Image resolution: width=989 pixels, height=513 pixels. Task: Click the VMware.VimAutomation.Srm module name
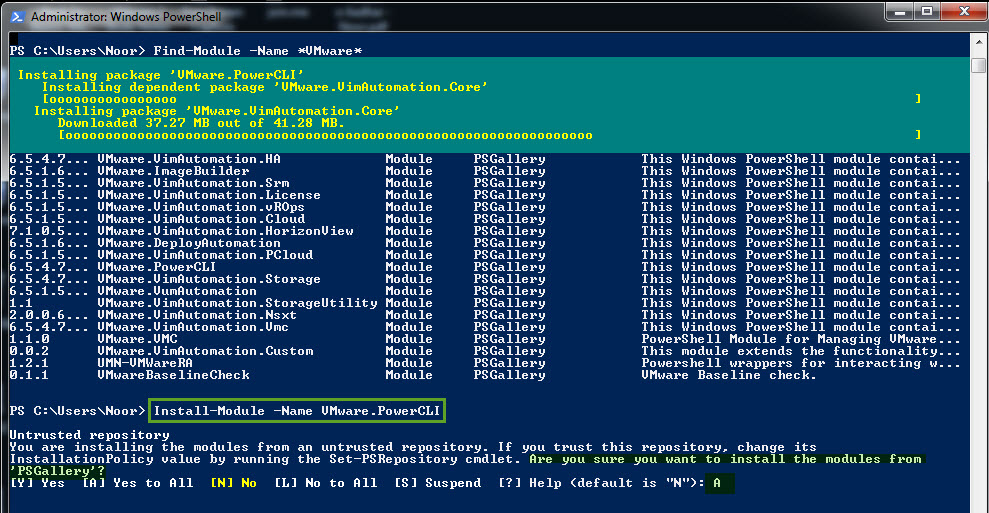pyautogui.click(x=193, y=183)
